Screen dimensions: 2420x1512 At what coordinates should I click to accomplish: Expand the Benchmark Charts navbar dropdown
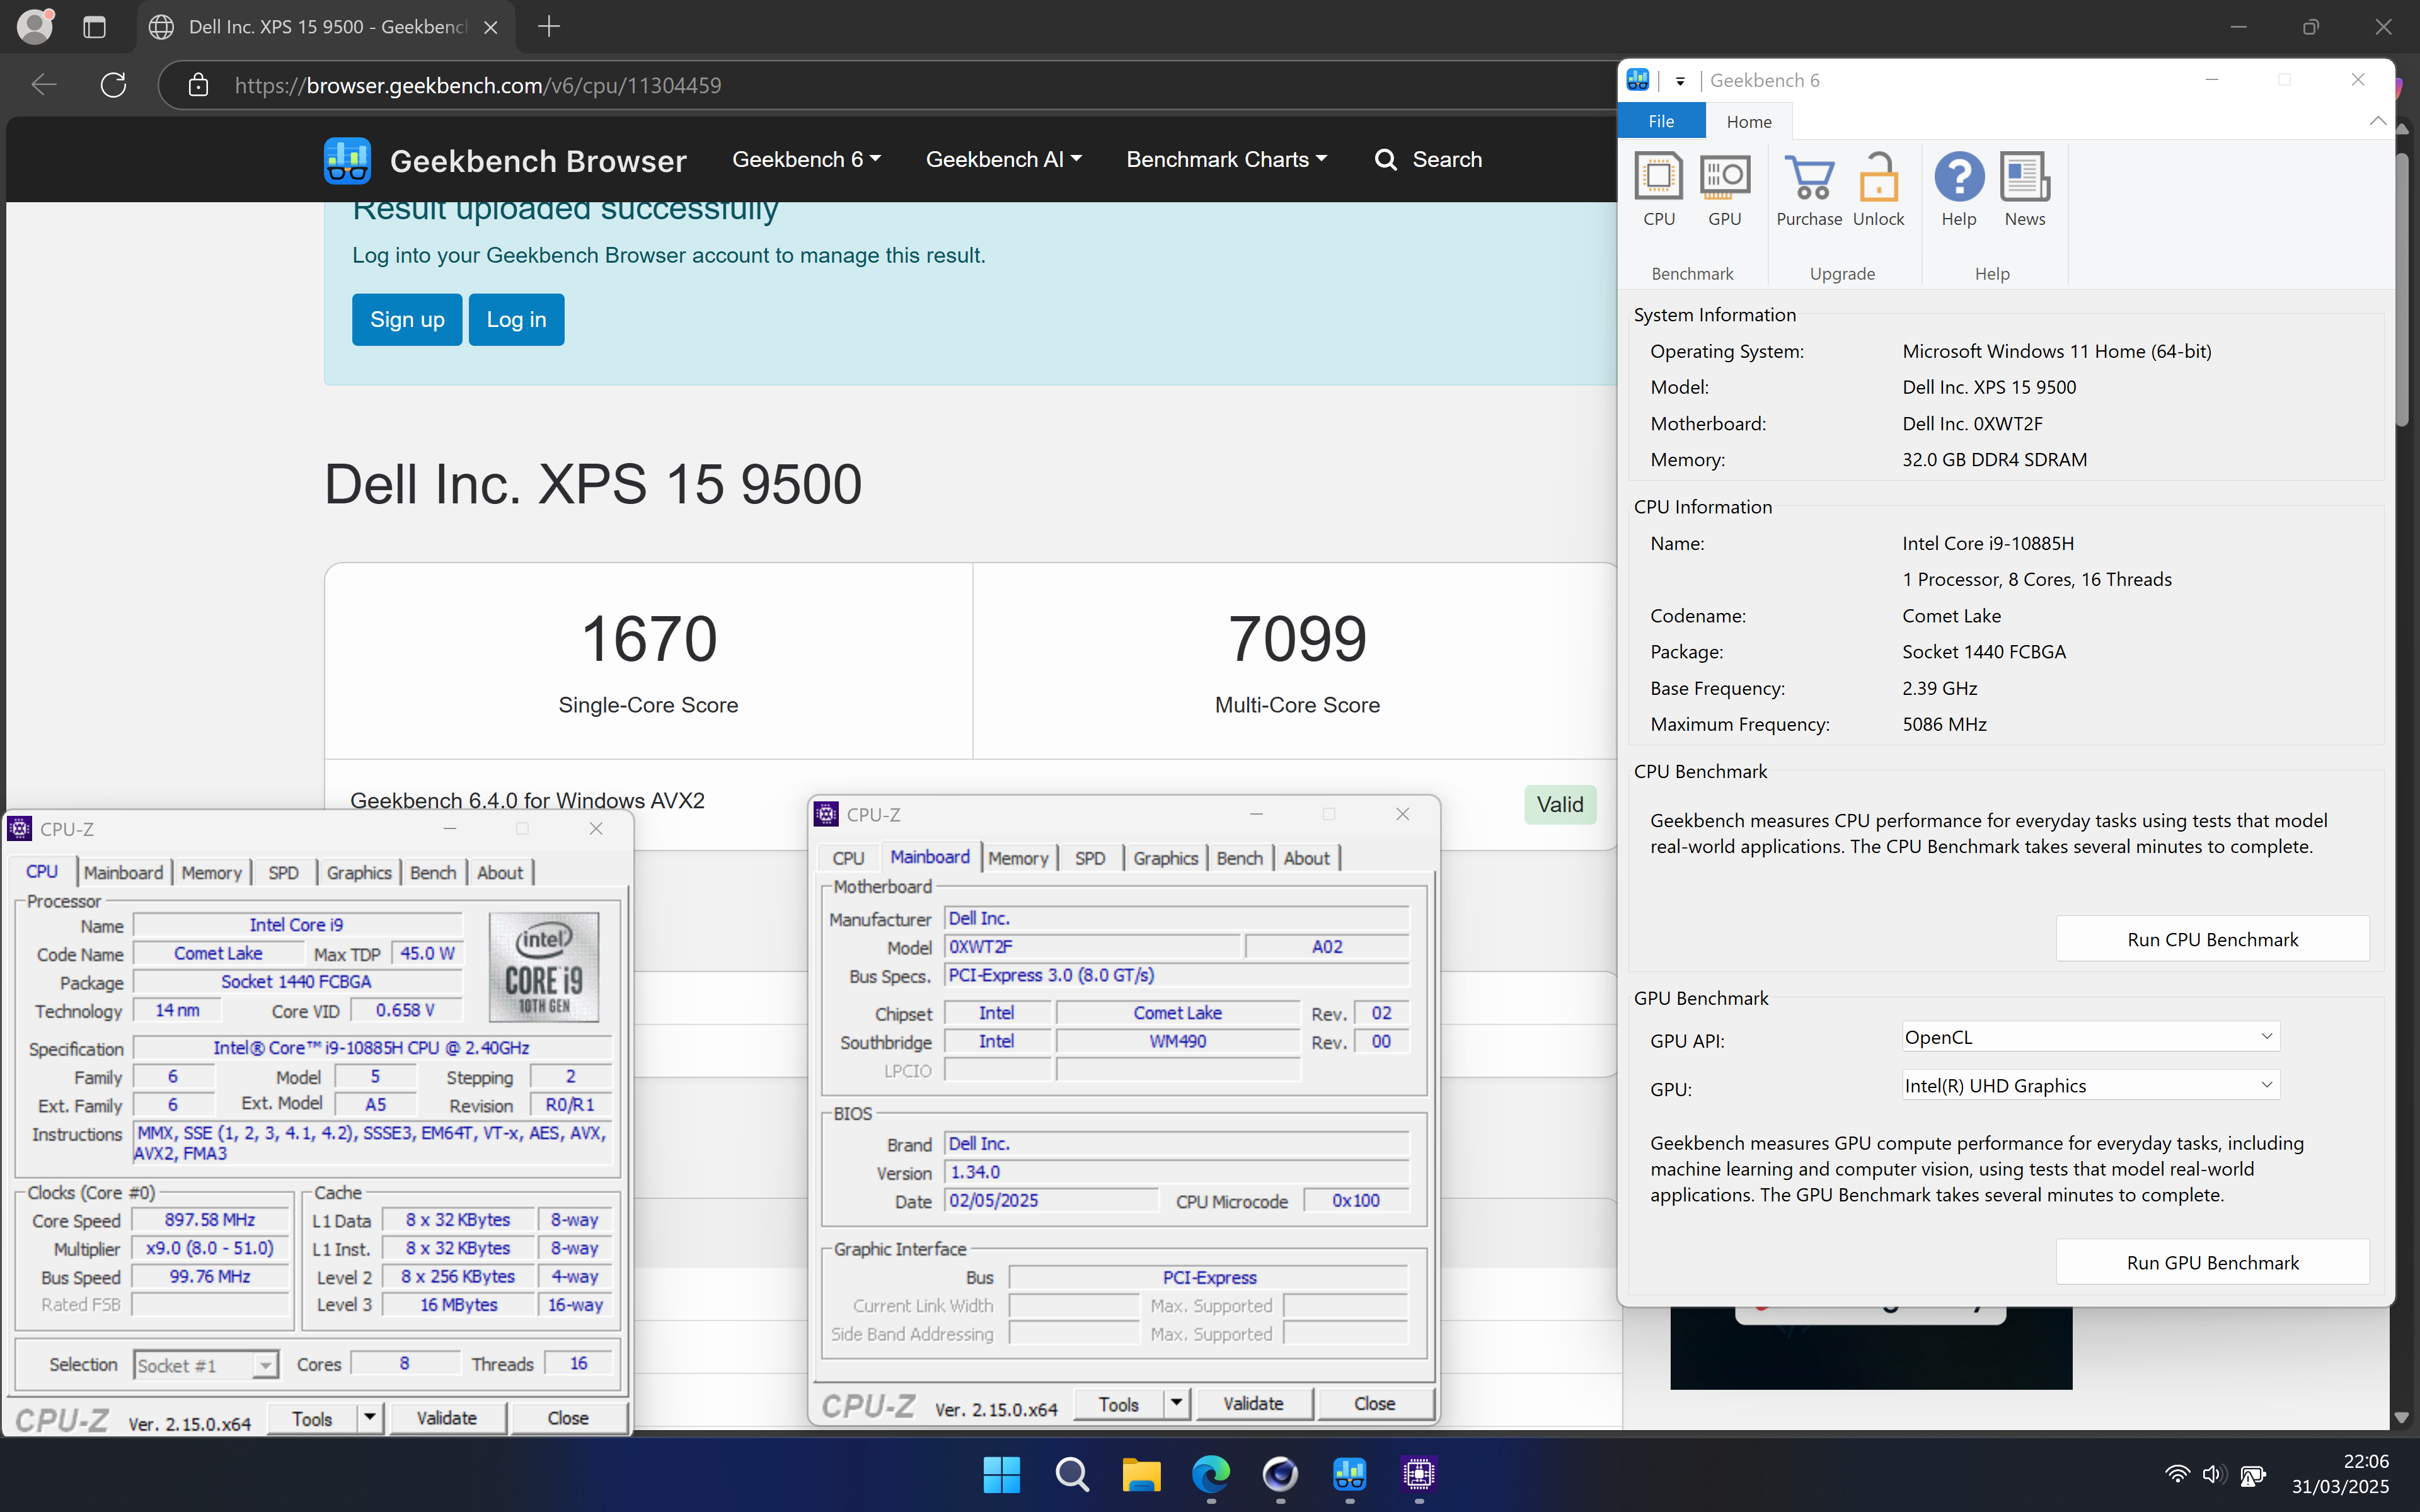[x=1227, y=160]
